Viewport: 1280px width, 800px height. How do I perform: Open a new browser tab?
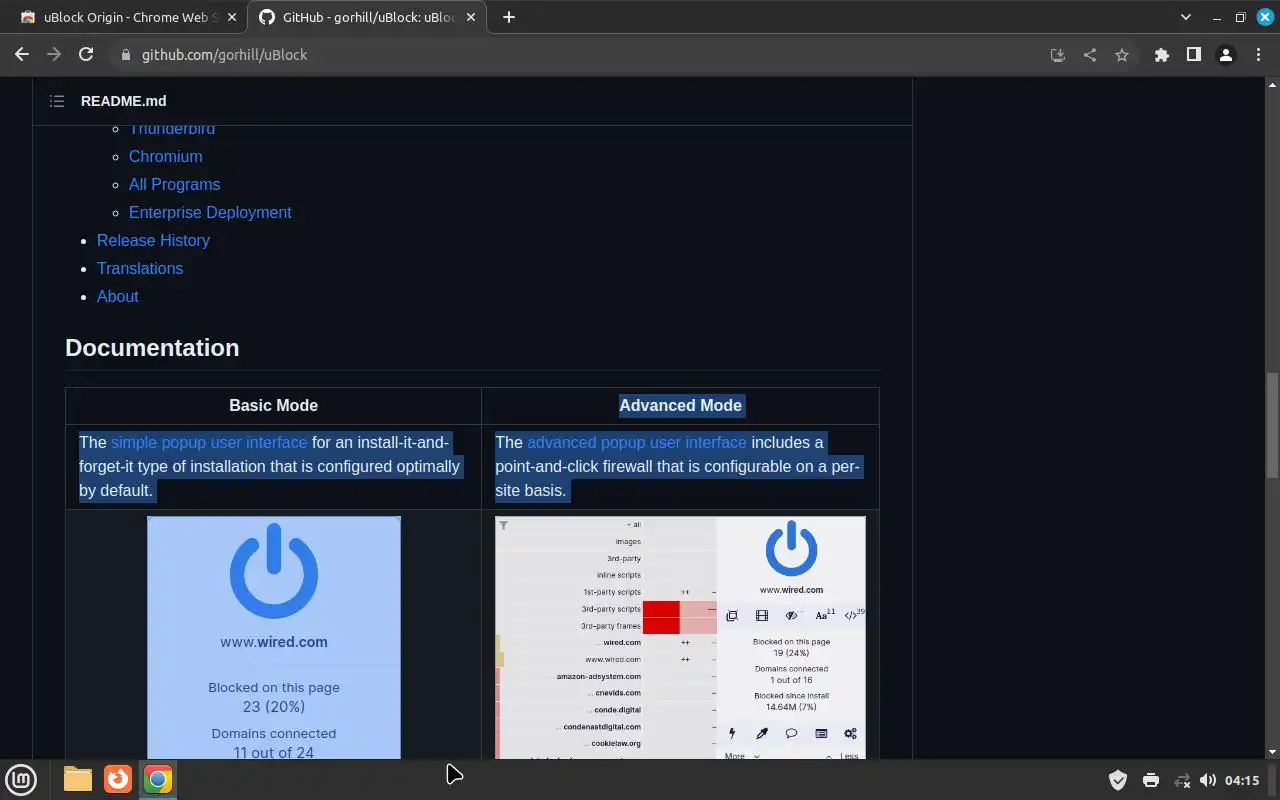pyautogui.click(x=508, y=17)
